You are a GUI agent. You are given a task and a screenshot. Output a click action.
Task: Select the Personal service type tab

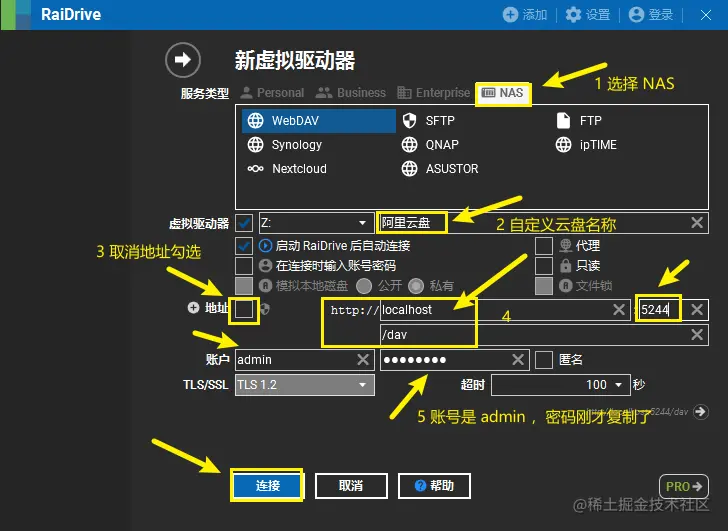pyautogui.click(x=272, y=93)
